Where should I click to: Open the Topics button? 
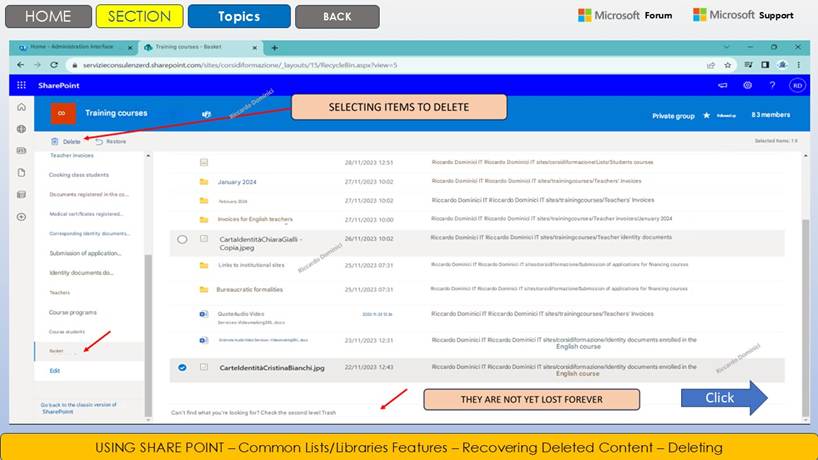(x=239, y=16)
